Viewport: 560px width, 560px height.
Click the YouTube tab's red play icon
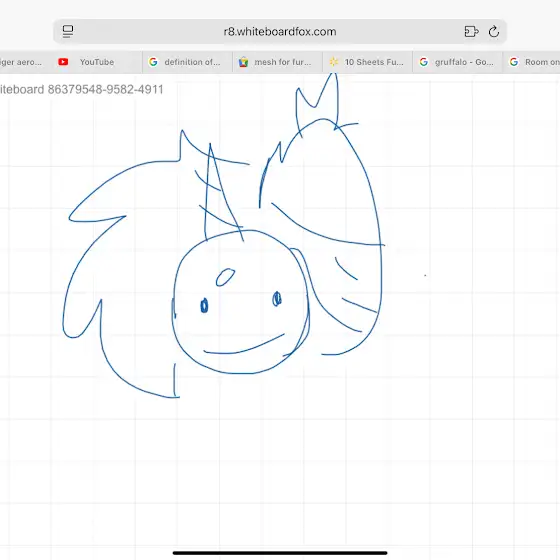click(63, 62)
